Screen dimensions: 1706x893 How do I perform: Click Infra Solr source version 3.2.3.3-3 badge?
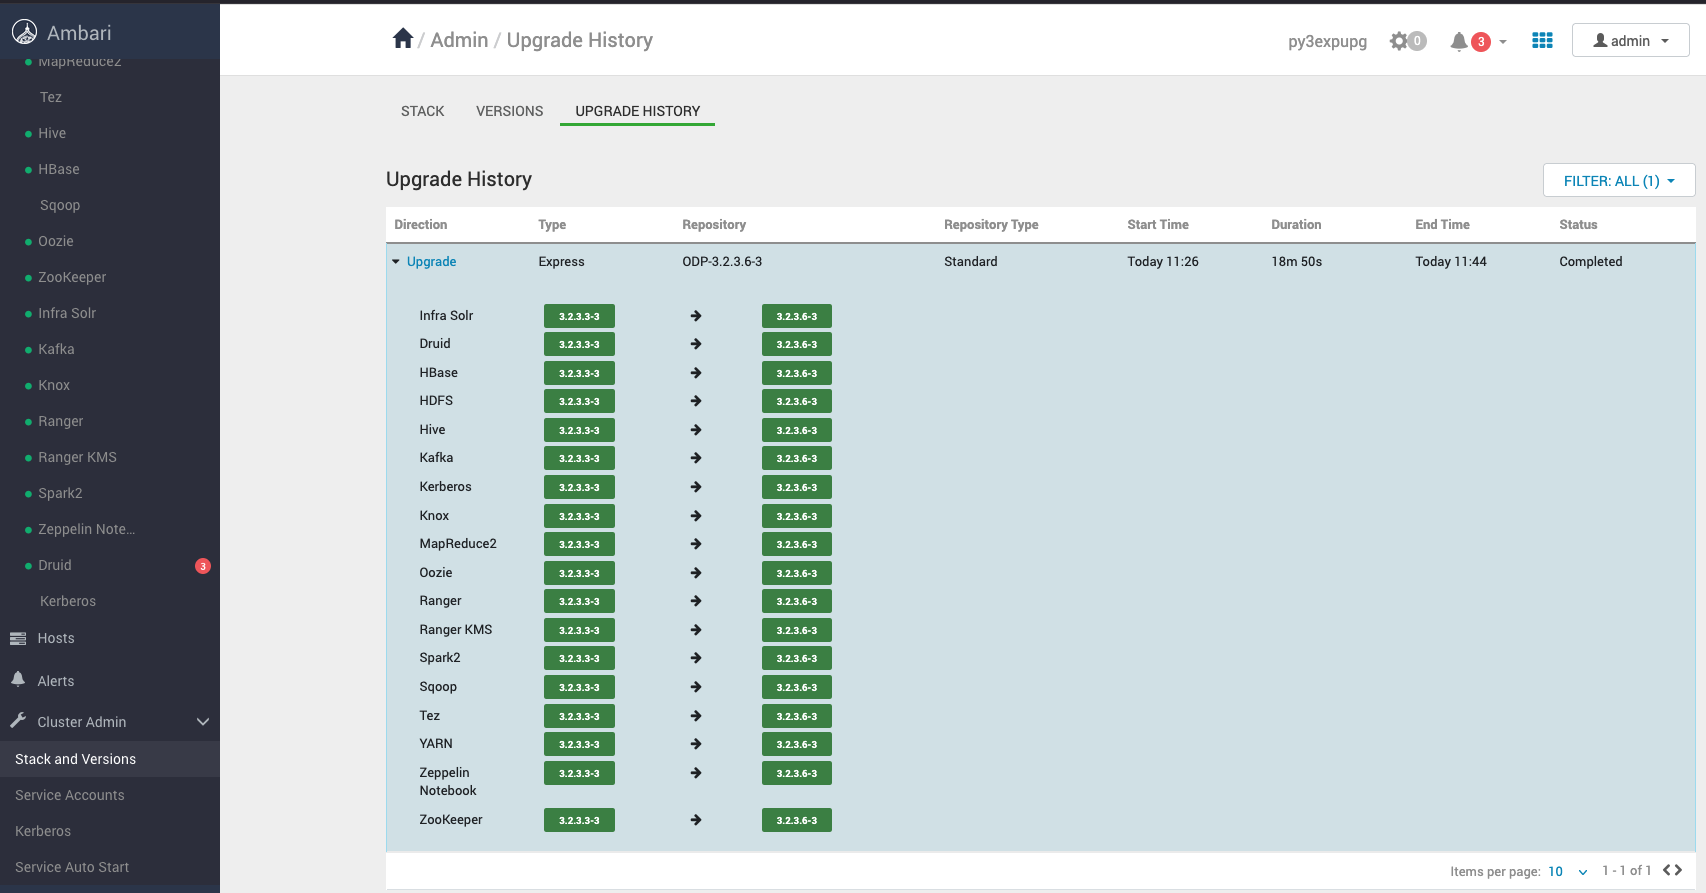579,316
